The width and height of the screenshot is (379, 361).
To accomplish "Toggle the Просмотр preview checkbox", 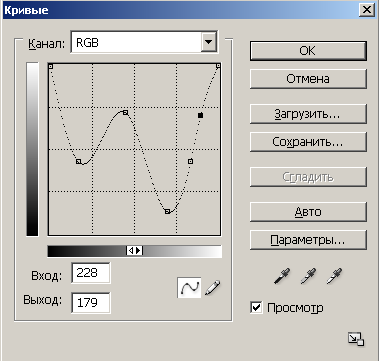I will tap(256, 308).
